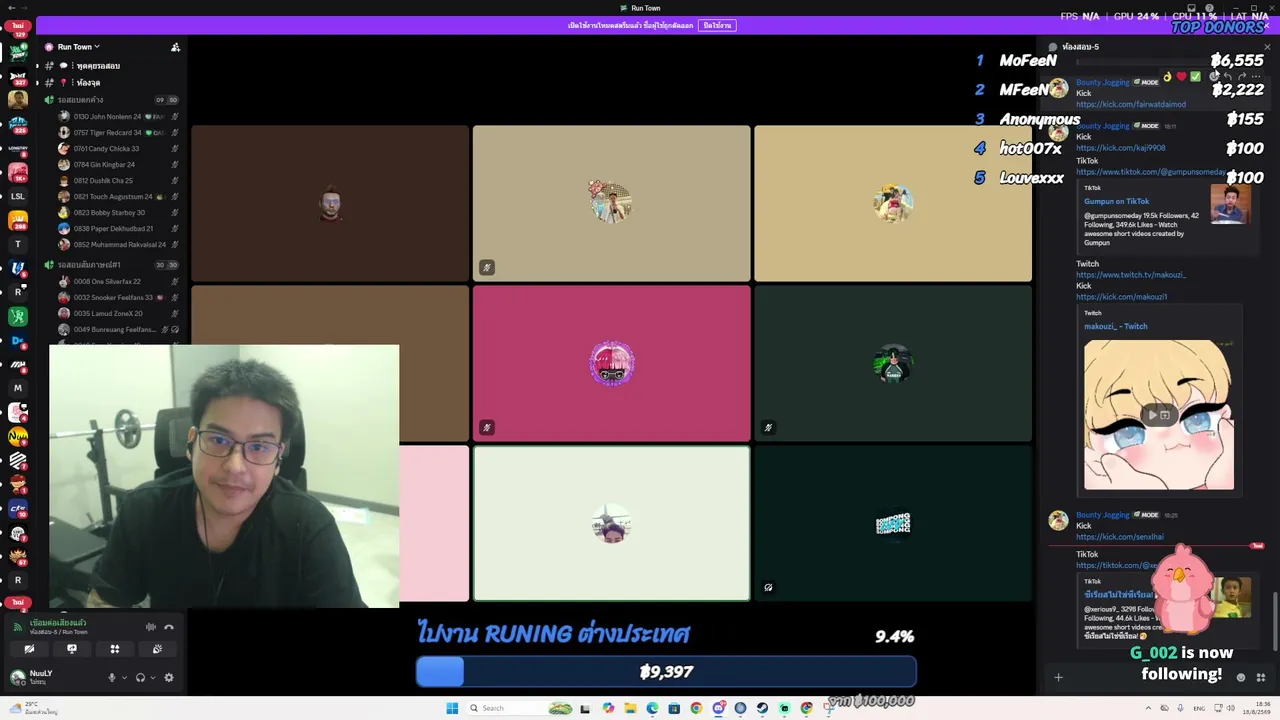
Task: Click muted mic icon on magenta tile
Action: (x=486, y=427)
